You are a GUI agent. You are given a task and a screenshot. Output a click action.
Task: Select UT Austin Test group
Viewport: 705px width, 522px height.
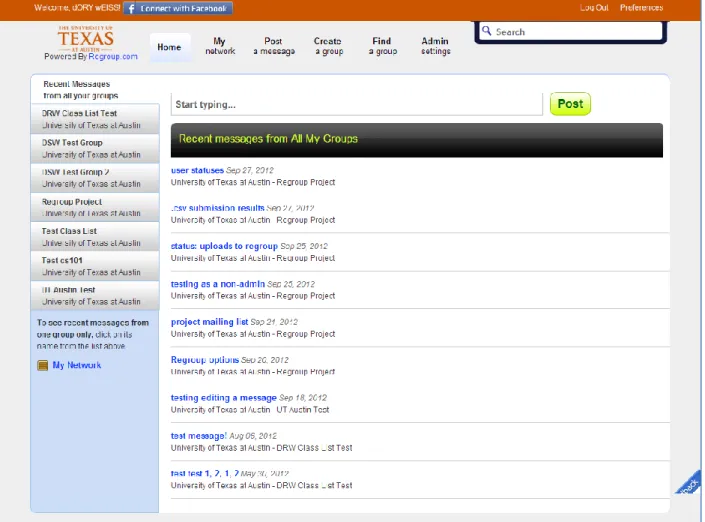click(x=95, y=295)
